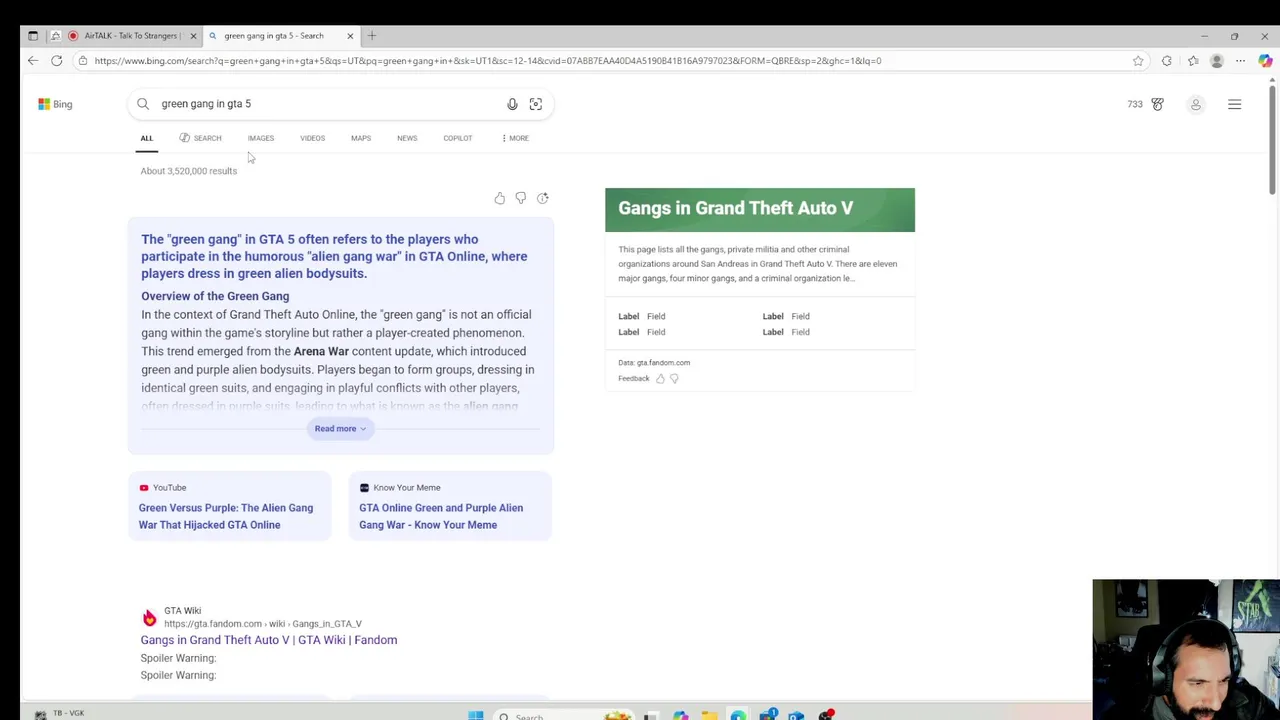Open a new tab with the plus icon
The image size is (1280, 720).
pyautogui.click(x=371, y=36)
